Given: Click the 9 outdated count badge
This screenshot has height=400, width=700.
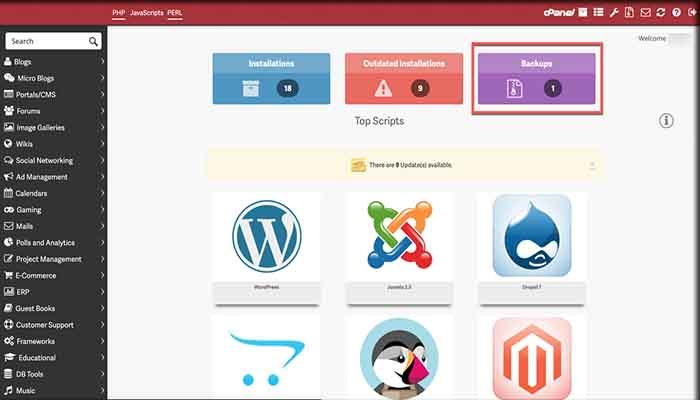Looking at the screenshot, I should point(420,88).
